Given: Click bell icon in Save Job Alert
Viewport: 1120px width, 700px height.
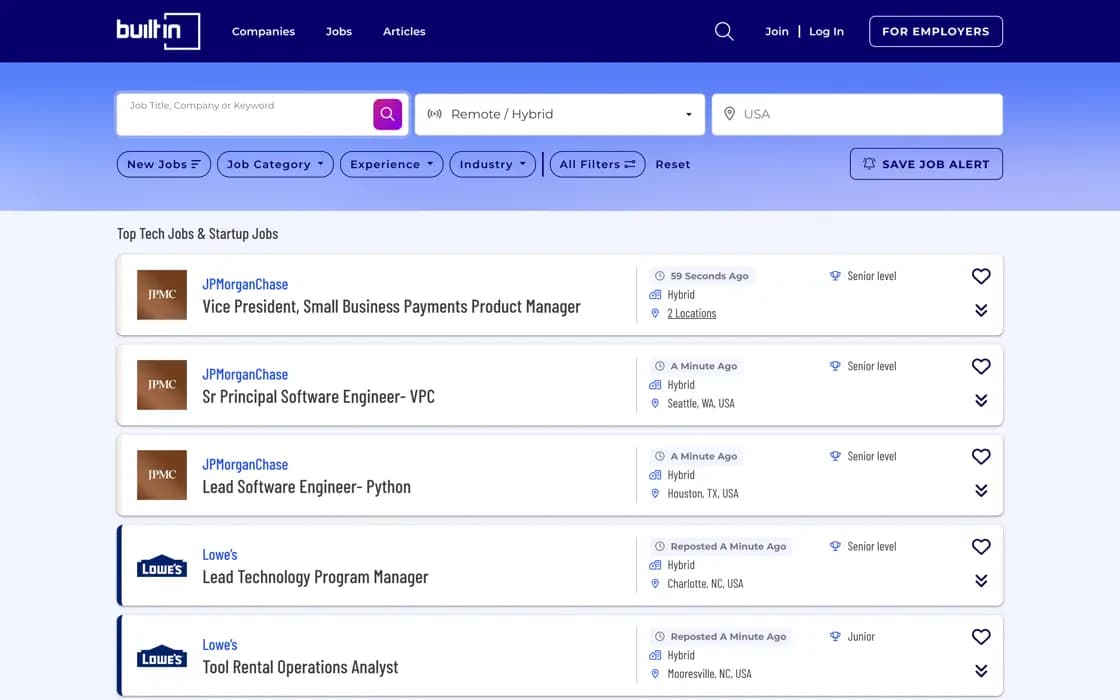Looking at the screenshot, I should pos(869,164).
